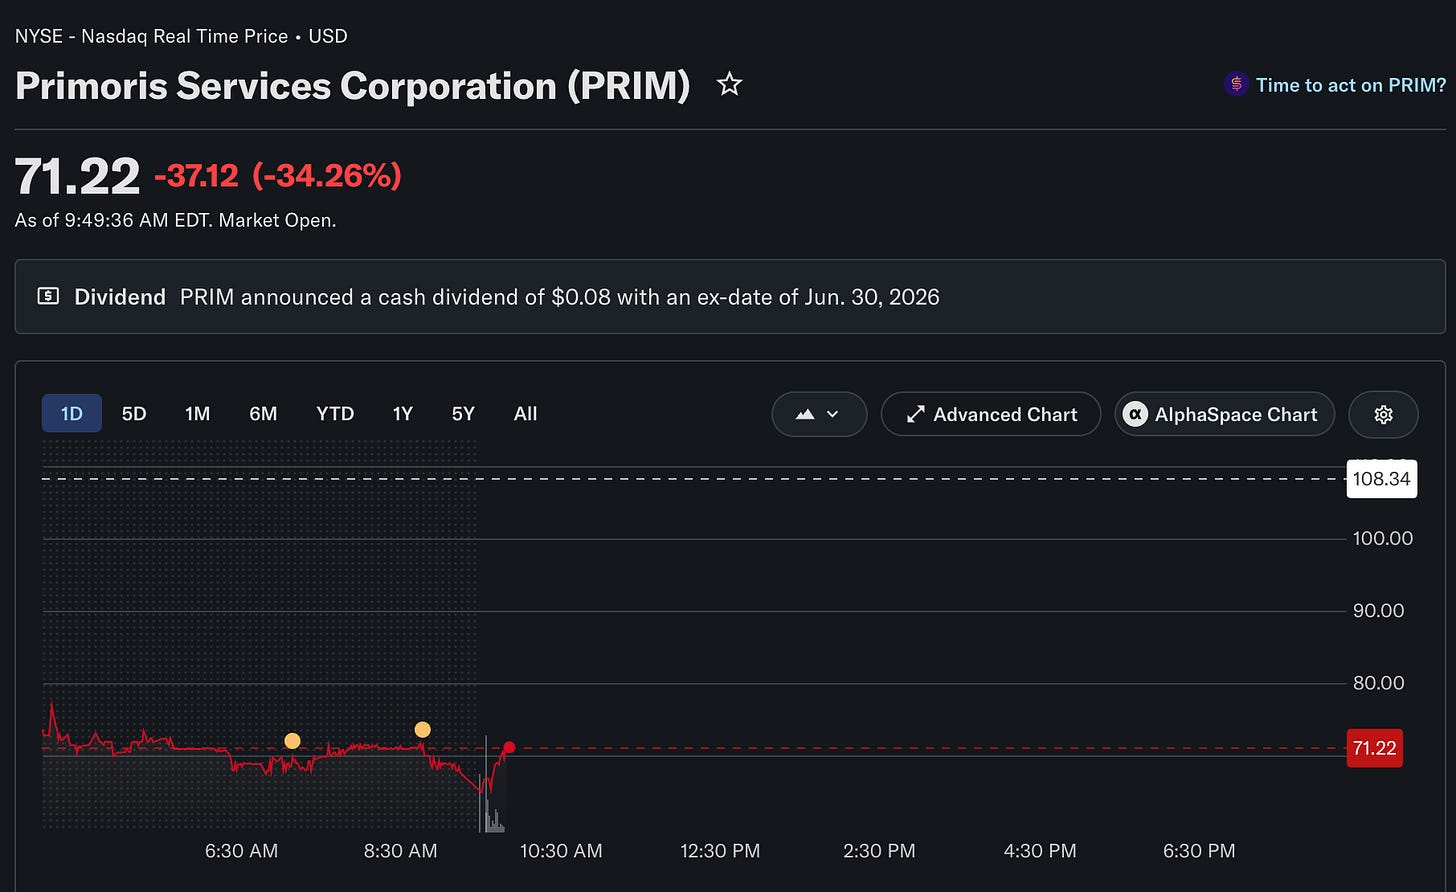Click the 6:30 PM time axis label

(x=1199, y=851)
